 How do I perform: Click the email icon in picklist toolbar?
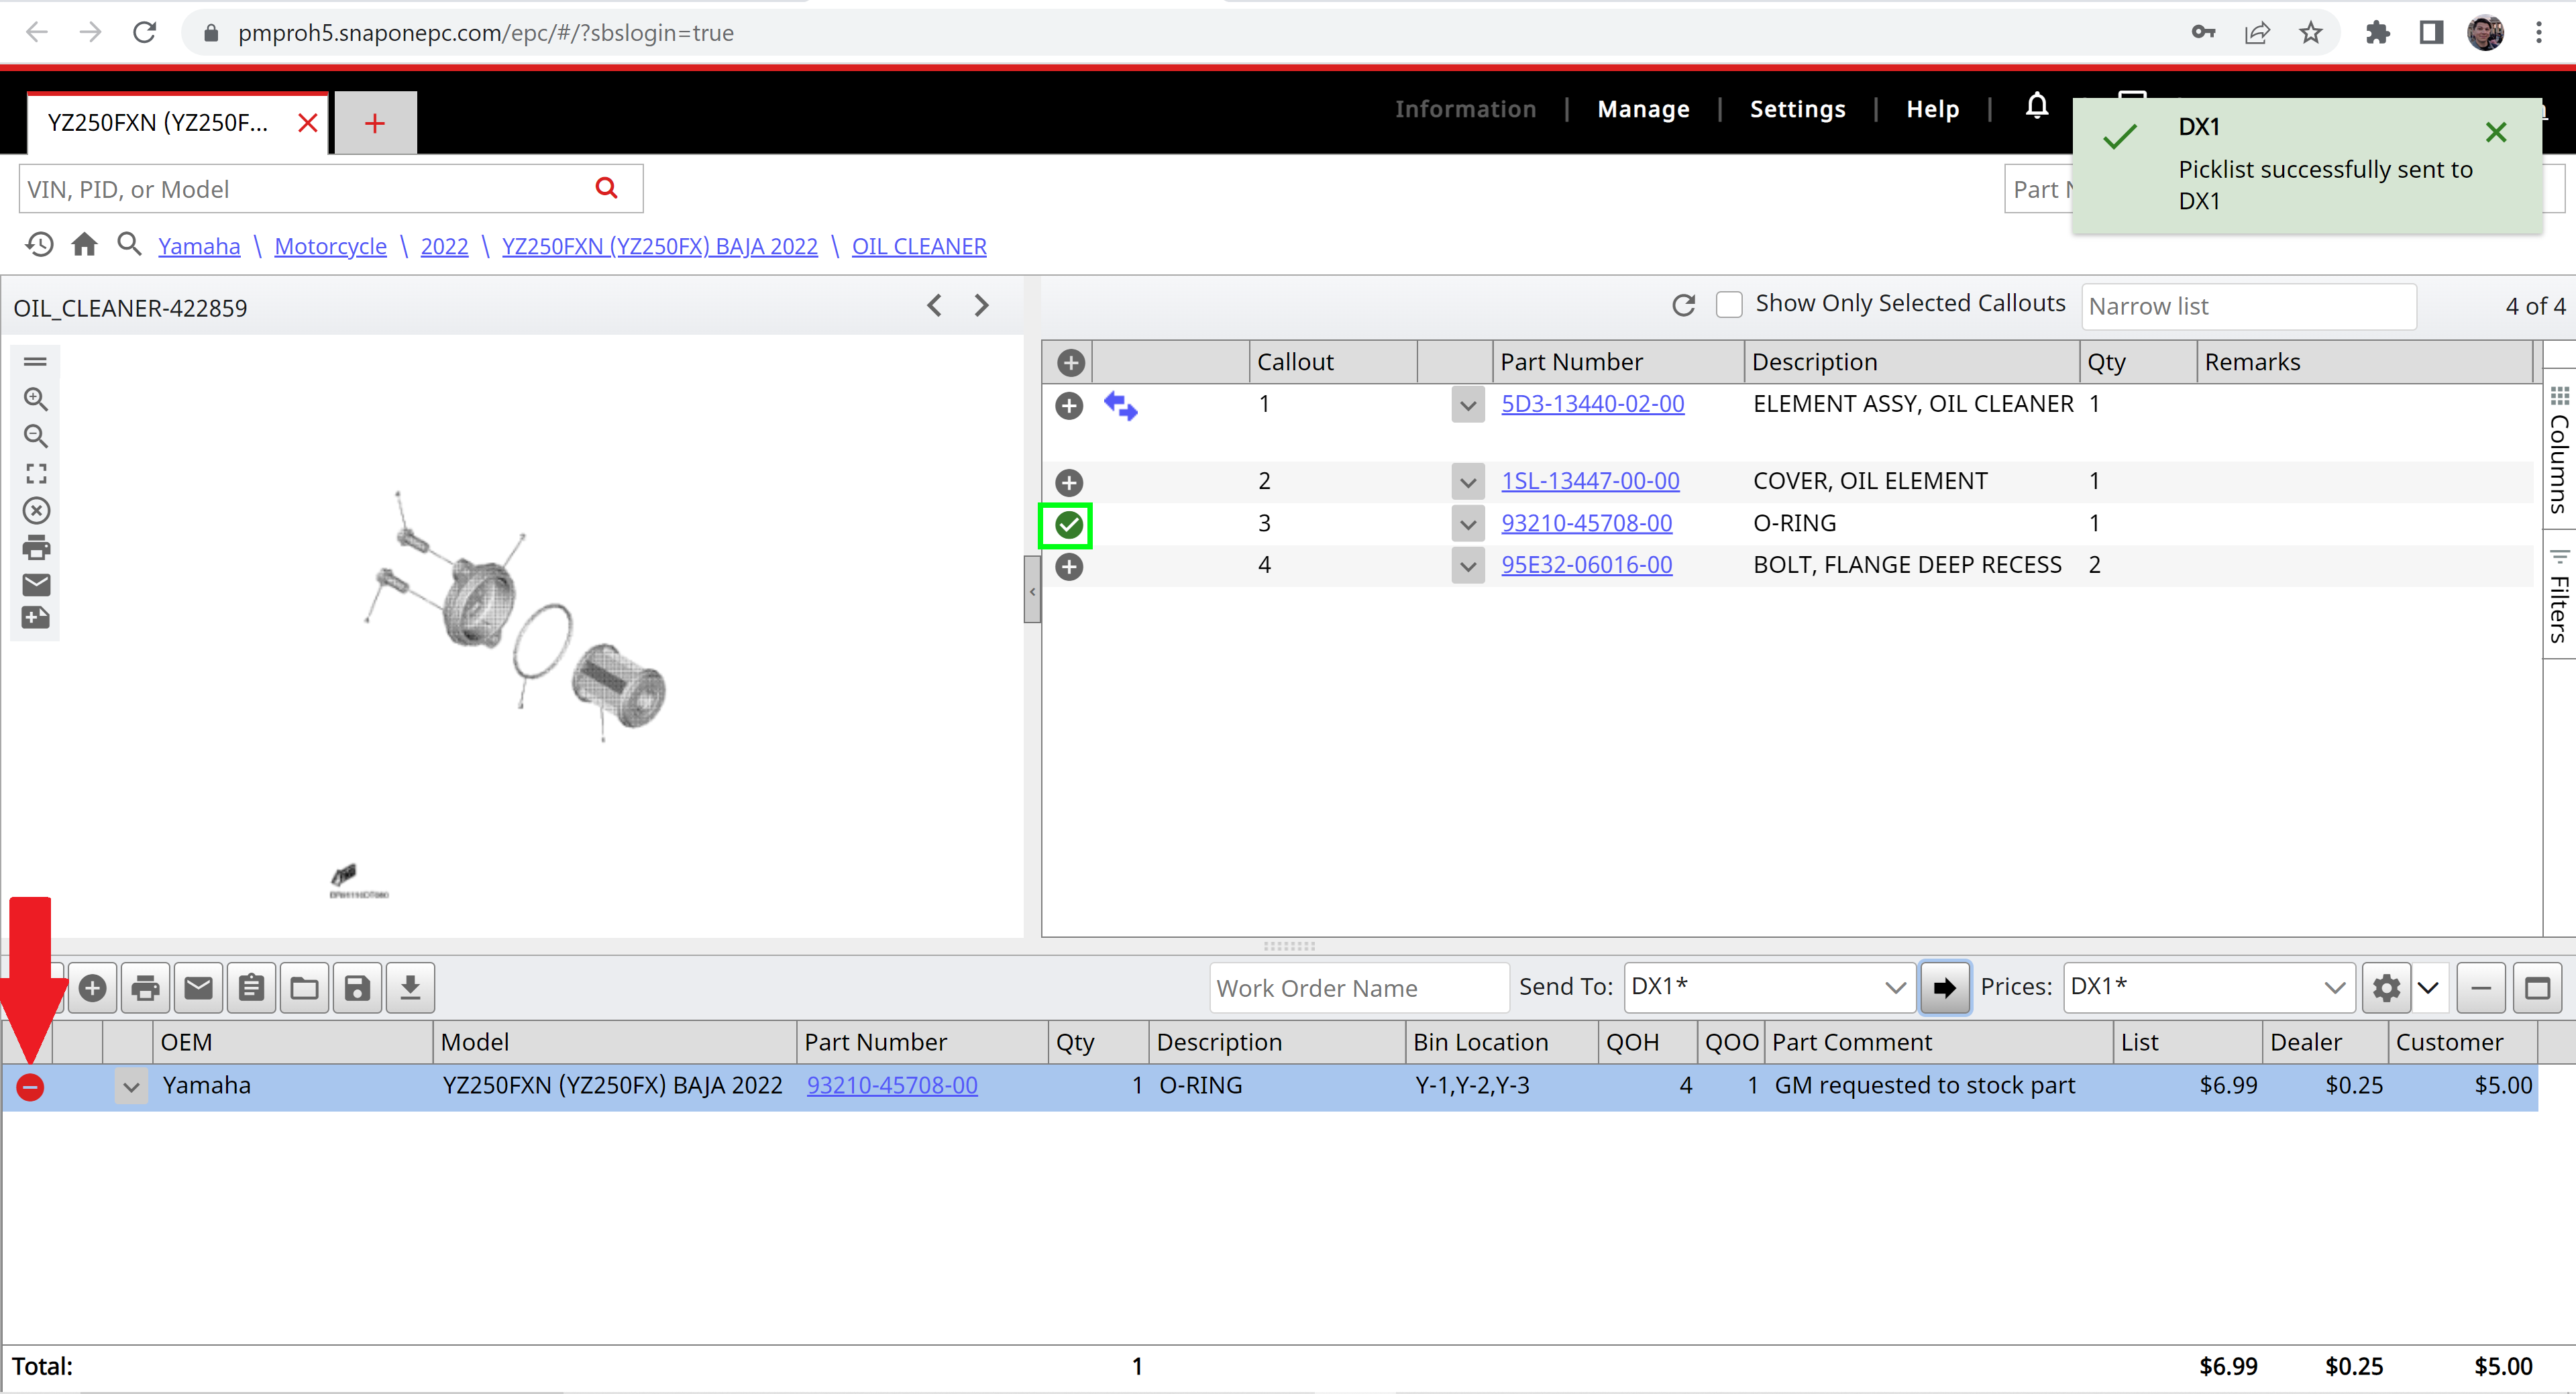198,988
